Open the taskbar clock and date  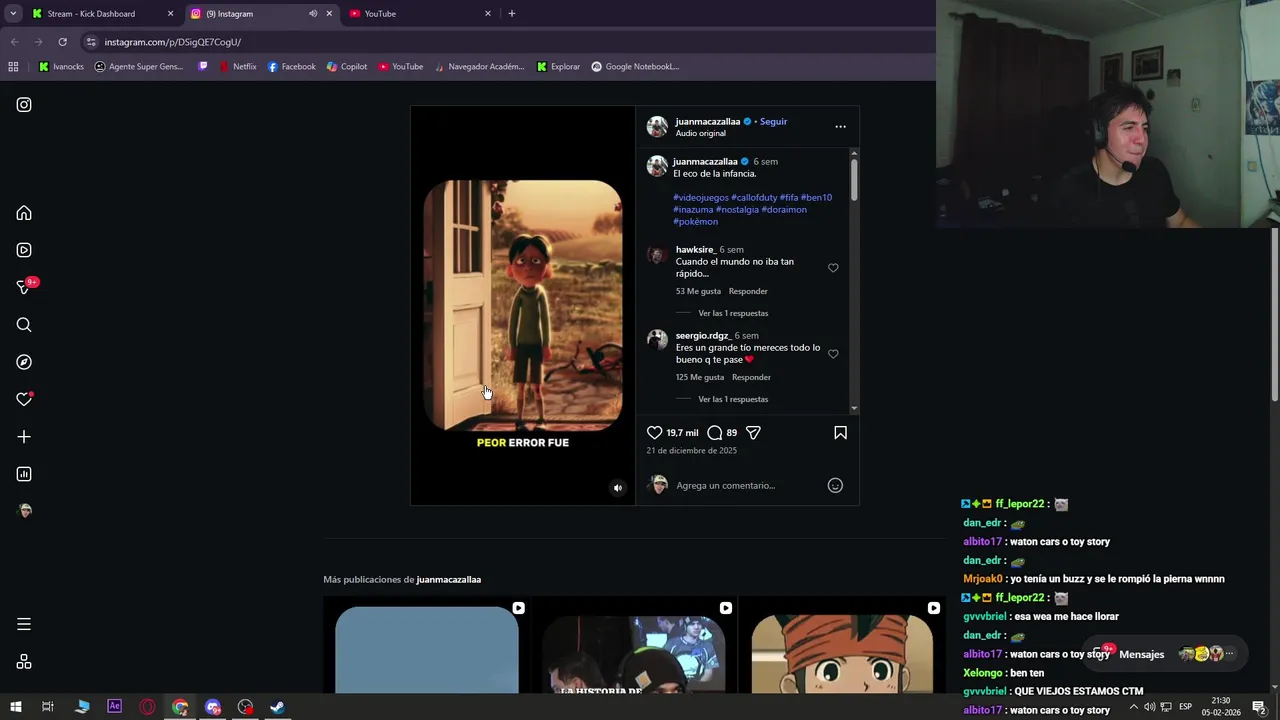pyautogui.click(x=1221, y=707)
